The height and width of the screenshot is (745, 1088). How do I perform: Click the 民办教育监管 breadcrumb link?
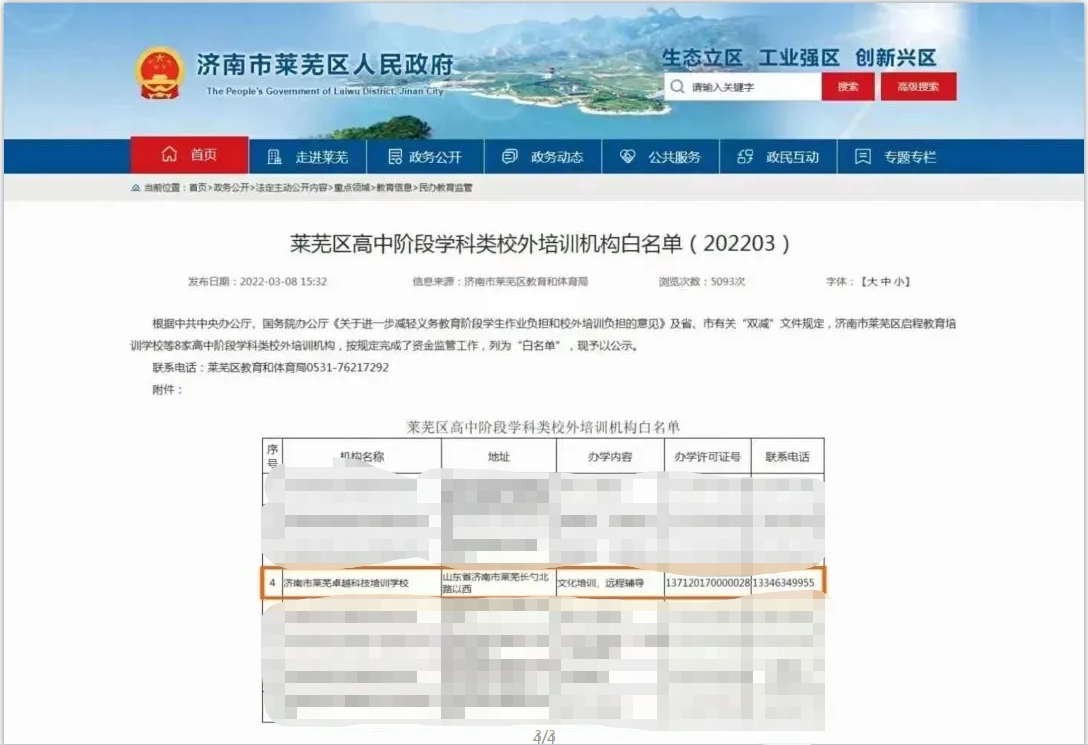click(x=445, y=188)
